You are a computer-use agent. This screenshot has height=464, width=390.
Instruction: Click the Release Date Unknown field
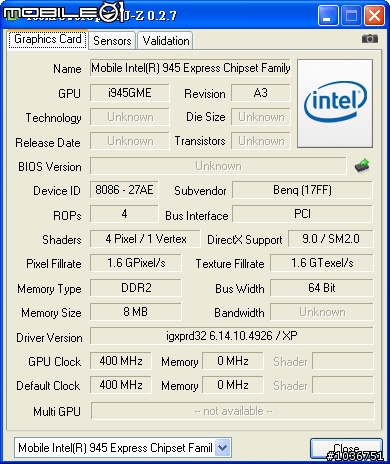(130, 141)
